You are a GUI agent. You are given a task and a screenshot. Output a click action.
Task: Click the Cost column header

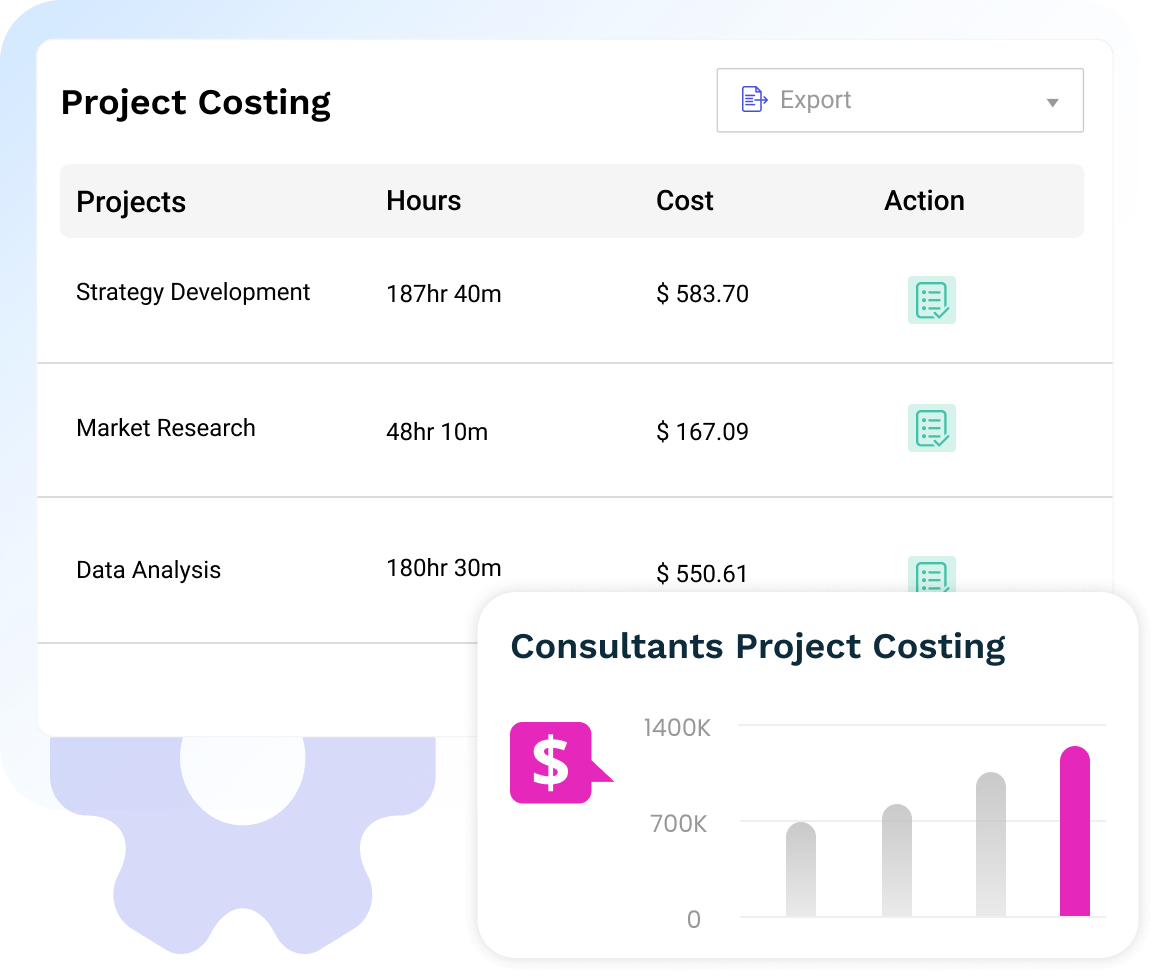685,201
